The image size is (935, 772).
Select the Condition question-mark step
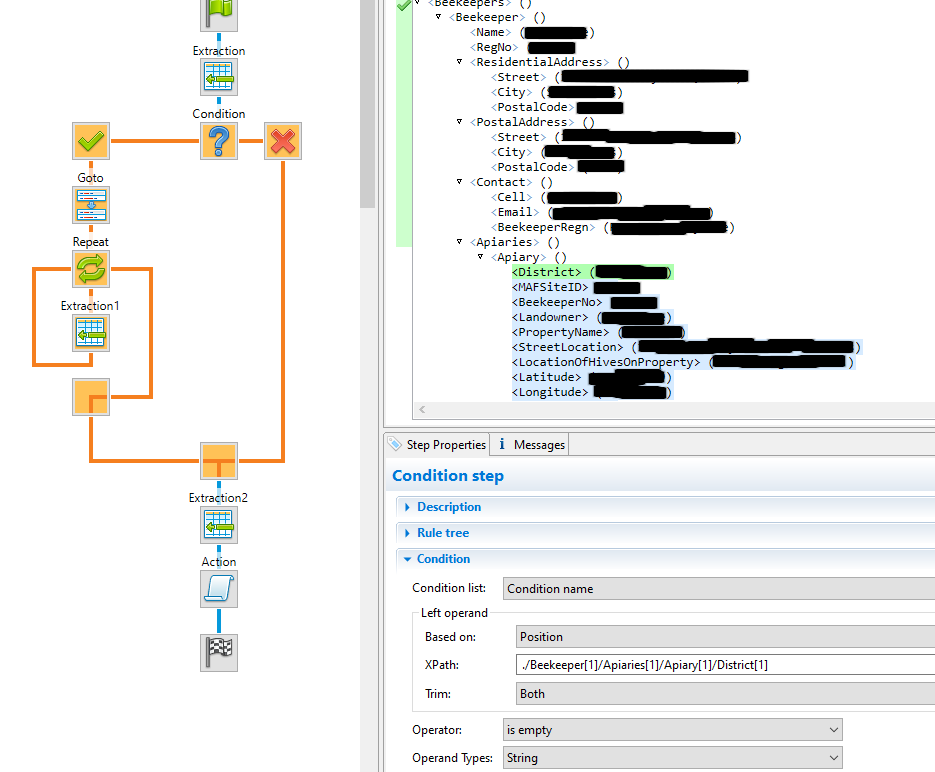pyautogui.click(x=219, y=141)
